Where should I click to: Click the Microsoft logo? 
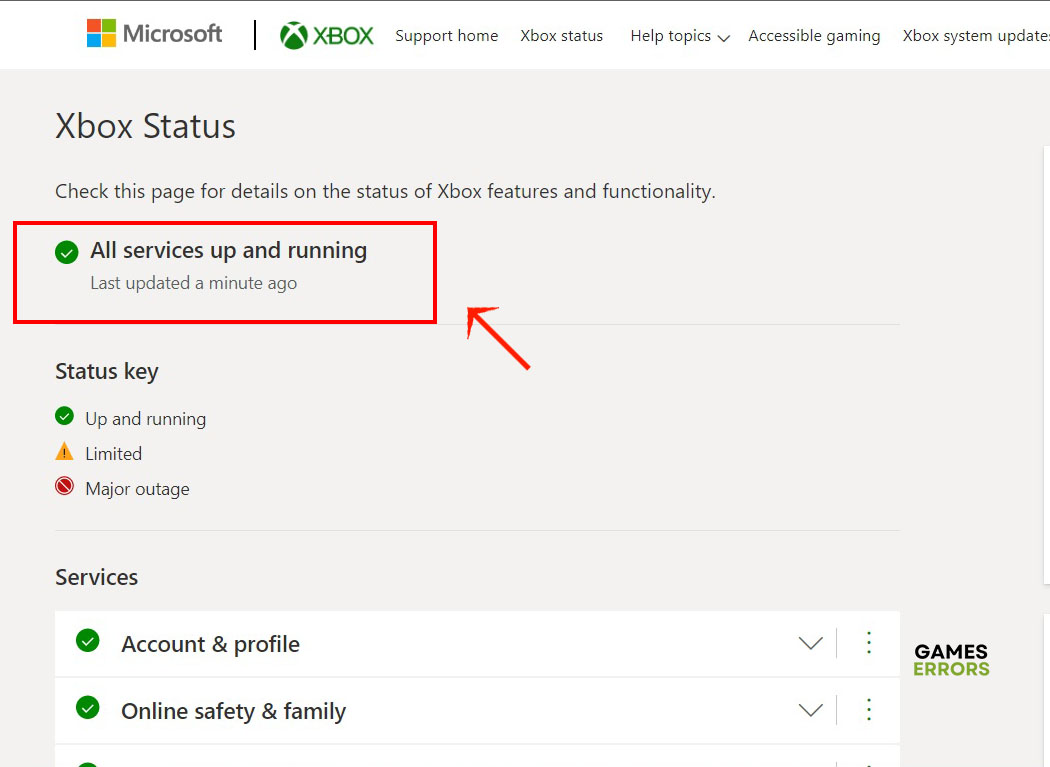coord(155,33)
